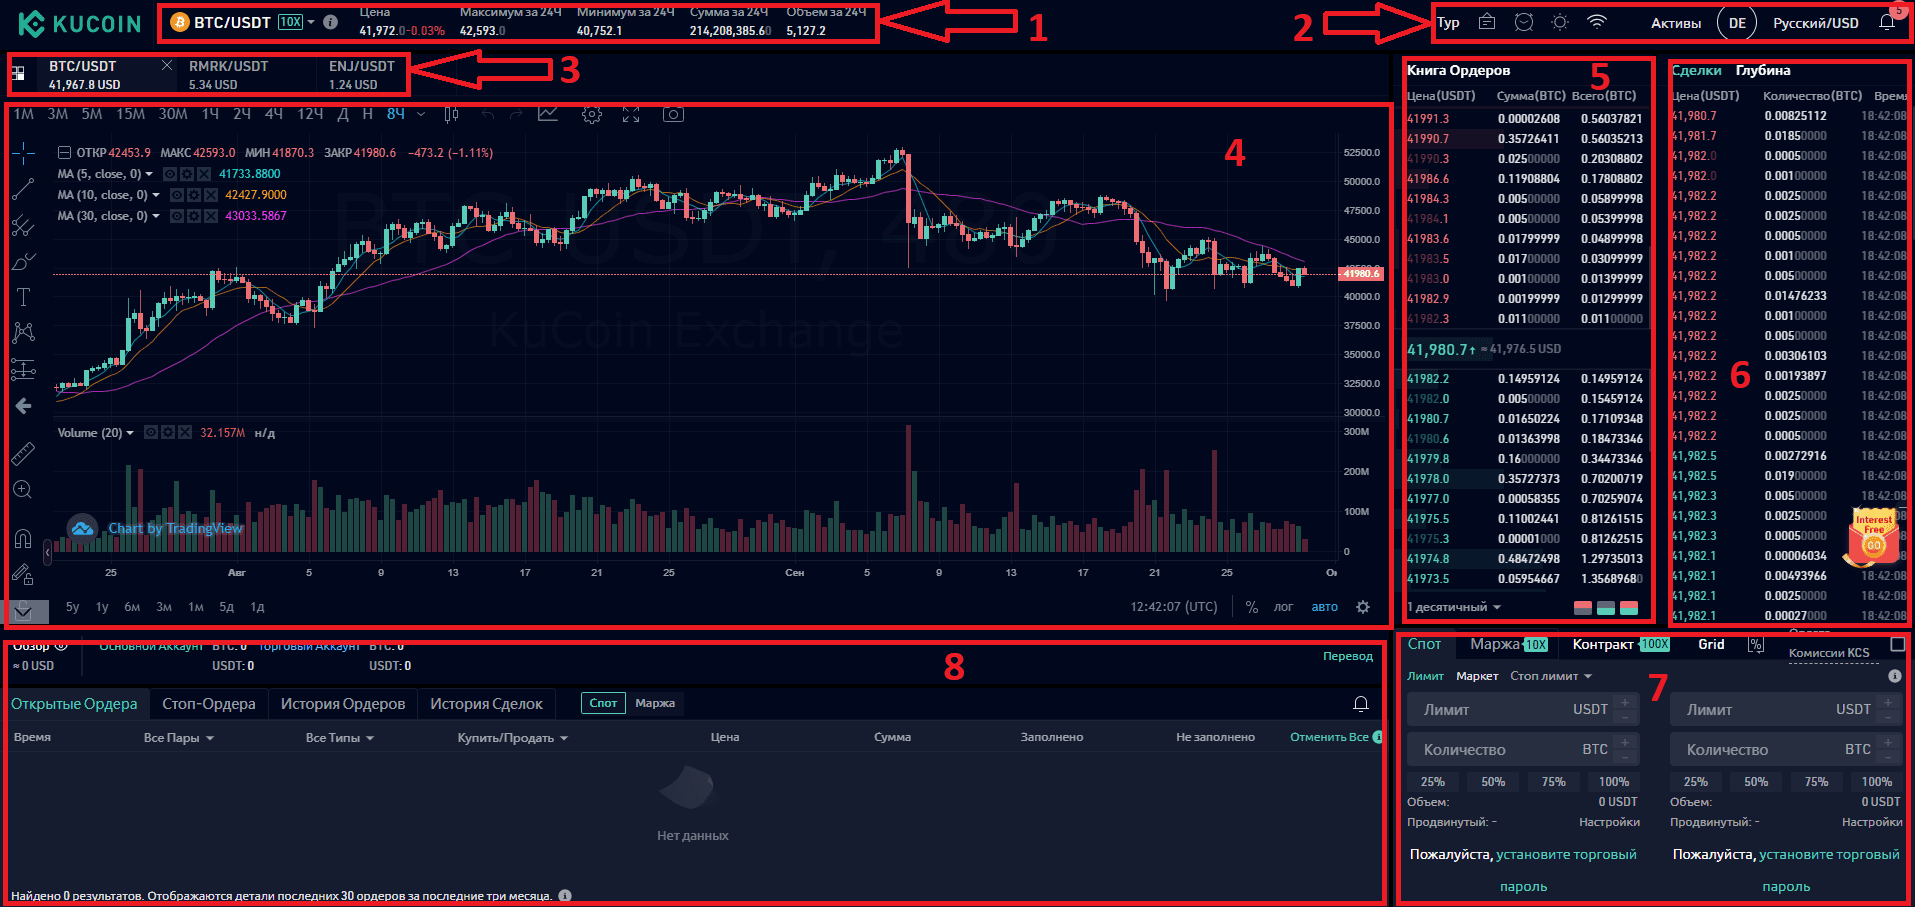Open the fee calculator percent icon

pos(1755,645)
